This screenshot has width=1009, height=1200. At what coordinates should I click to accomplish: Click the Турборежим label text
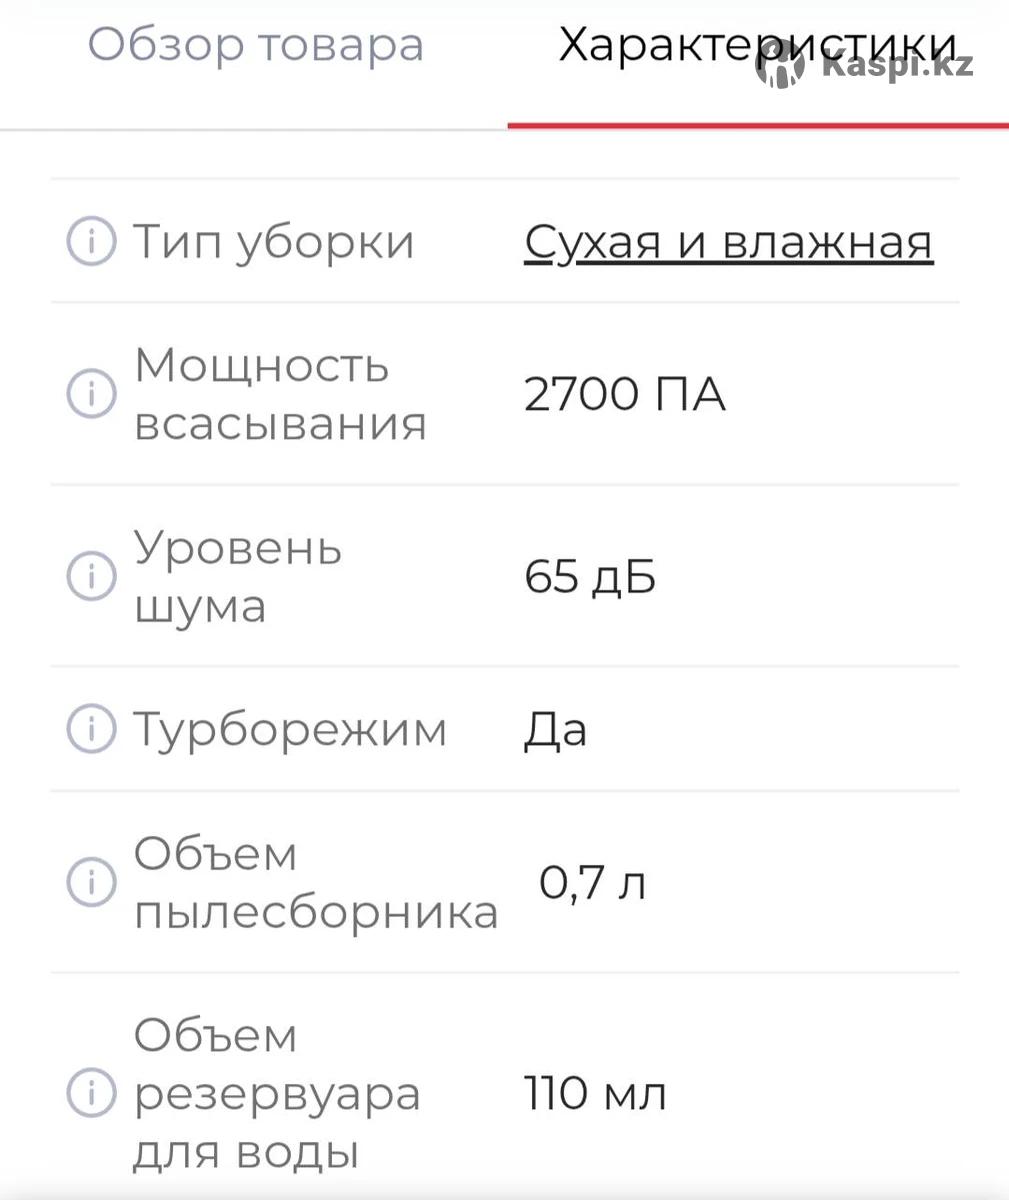pyautogui.click(x=290, y=729)
